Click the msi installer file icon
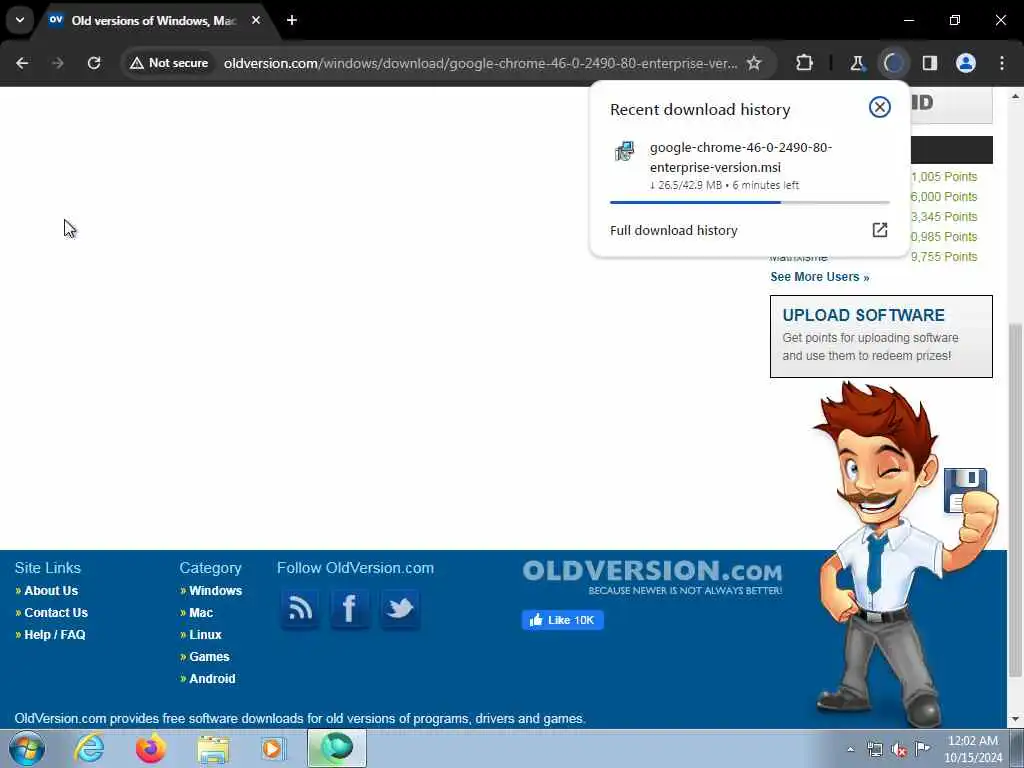 tap(625, 151)
